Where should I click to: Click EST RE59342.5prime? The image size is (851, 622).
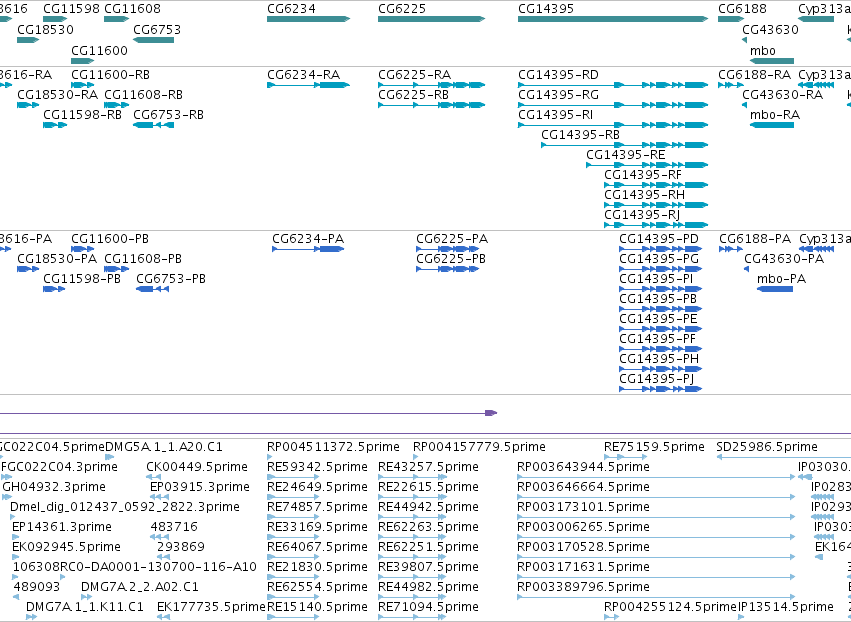pos(294,477)
